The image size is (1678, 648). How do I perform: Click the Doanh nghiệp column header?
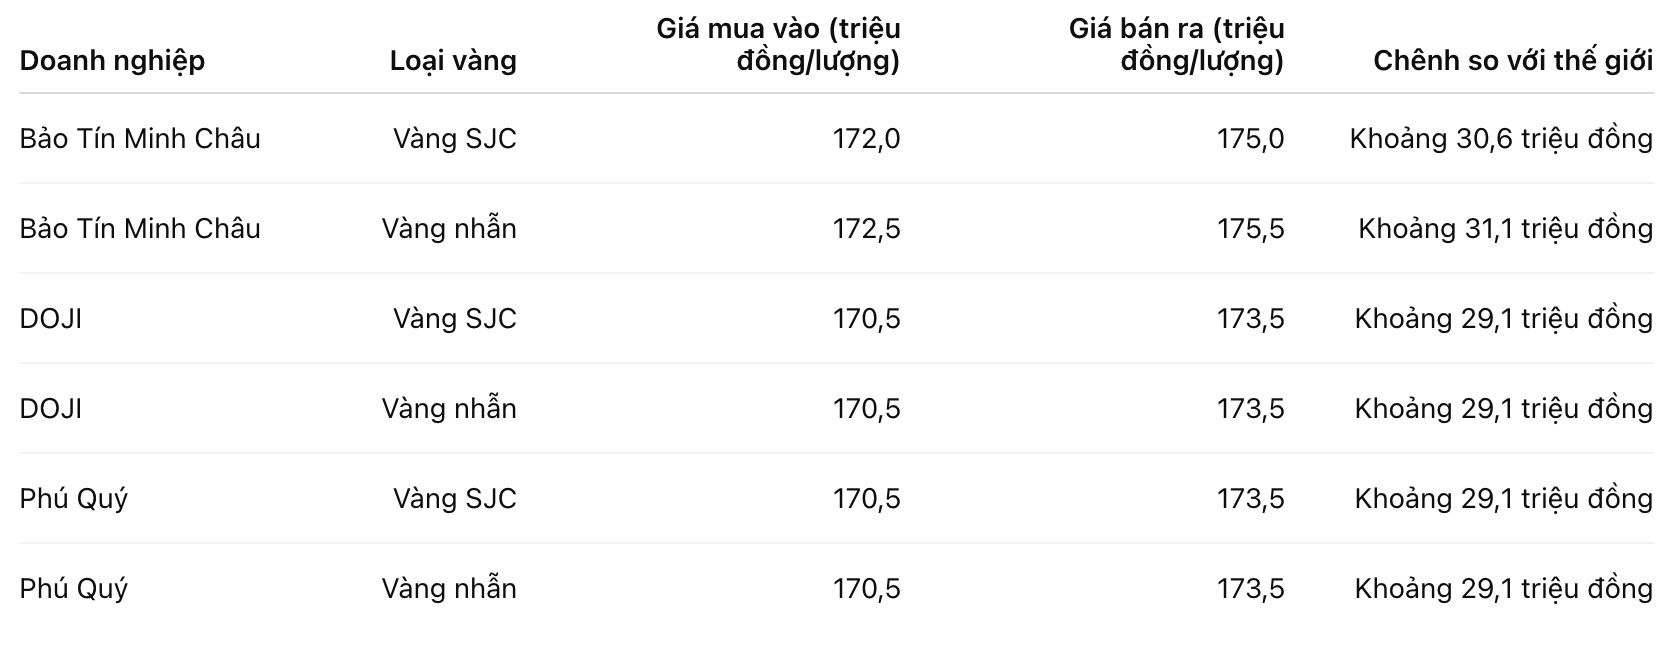[x=112, y=61]
